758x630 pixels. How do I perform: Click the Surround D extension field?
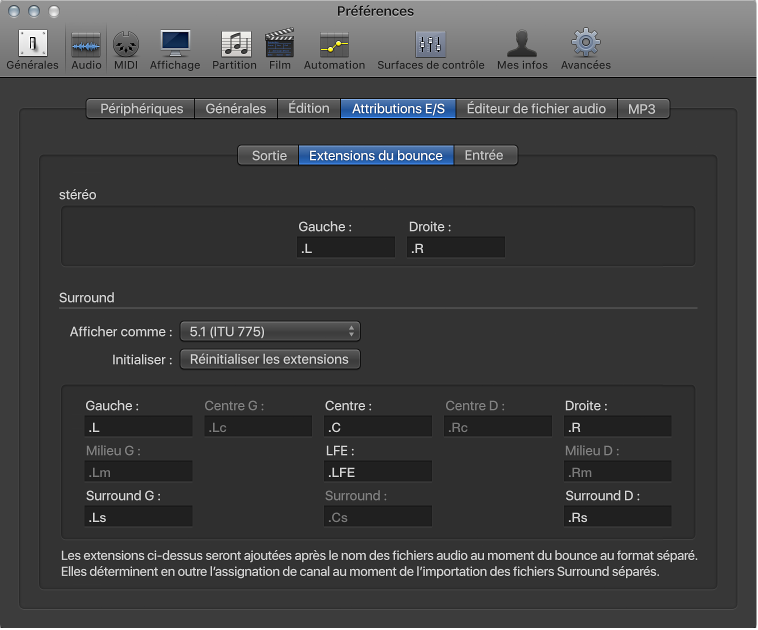pos(617,517)
